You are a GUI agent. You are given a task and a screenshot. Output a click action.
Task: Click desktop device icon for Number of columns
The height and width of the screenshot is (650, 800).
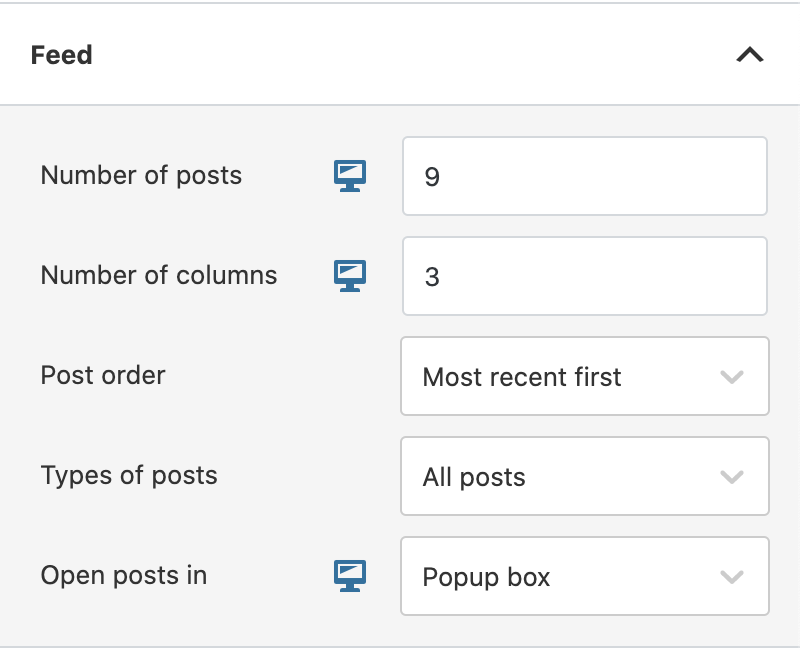tap(350, 276)
